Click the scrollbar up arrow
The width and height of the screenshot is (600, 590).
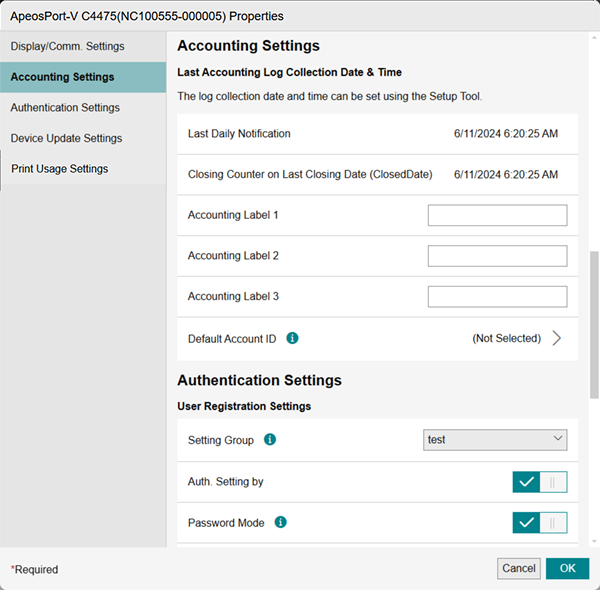(594, 37)
